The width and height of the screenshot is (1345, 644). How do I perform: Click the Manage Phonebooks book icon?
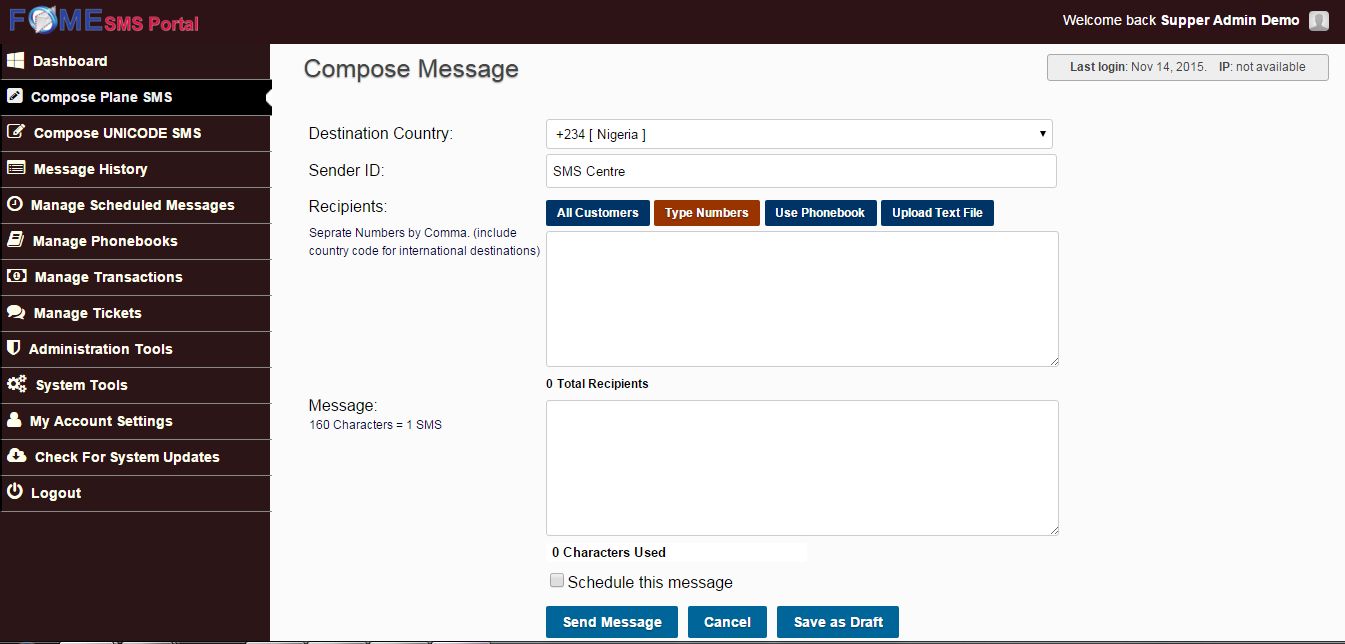pyautogui.click(x=15, y=240)
